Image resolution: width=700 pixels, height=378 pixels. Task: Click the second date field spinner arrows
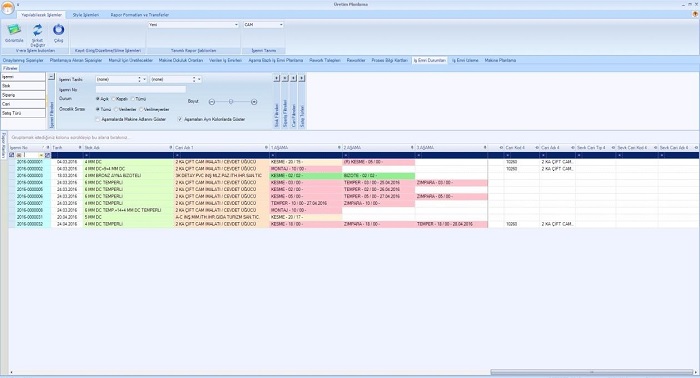click(194, 79)
